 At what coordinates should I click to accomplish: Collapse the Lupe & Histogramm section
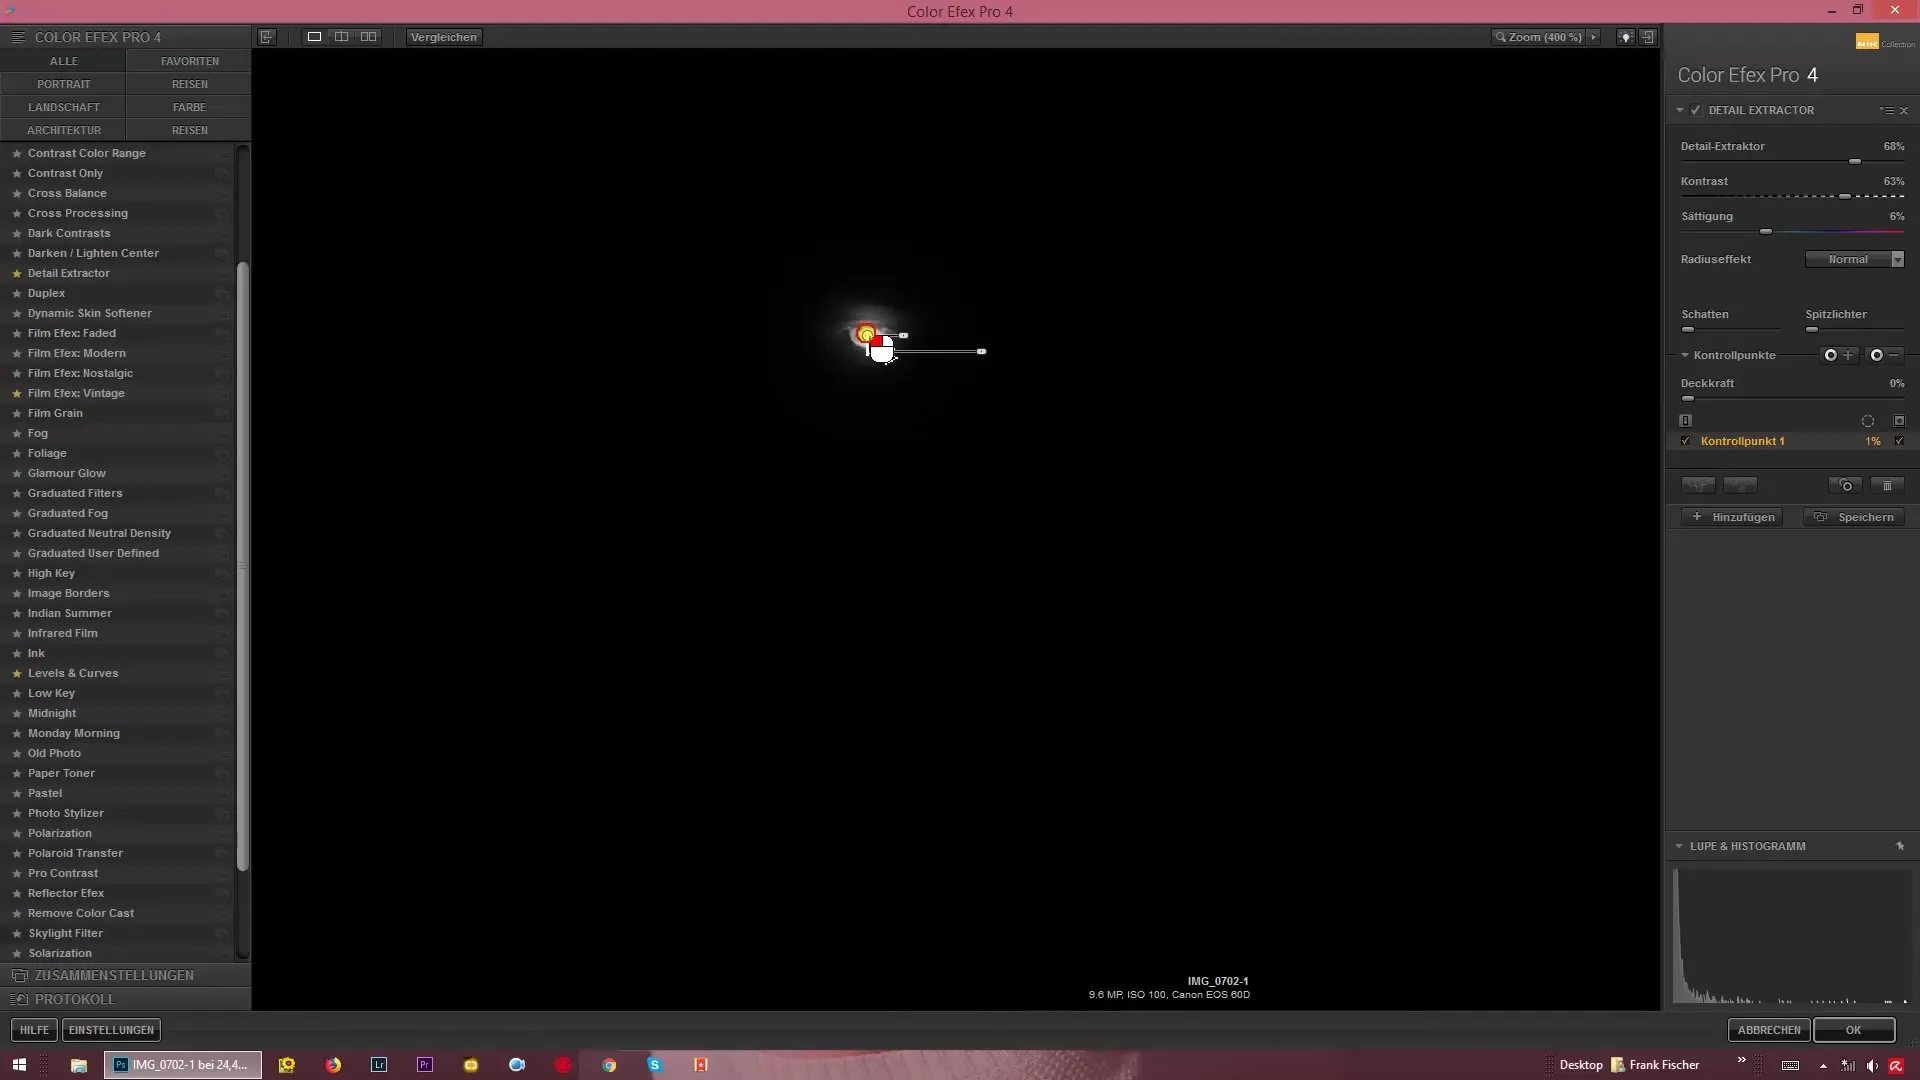1679,846
